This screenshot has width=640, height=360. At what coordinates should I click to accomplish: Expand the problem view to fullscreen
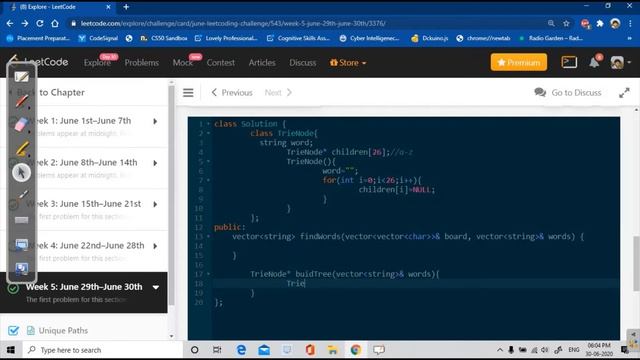click(624, 93)
